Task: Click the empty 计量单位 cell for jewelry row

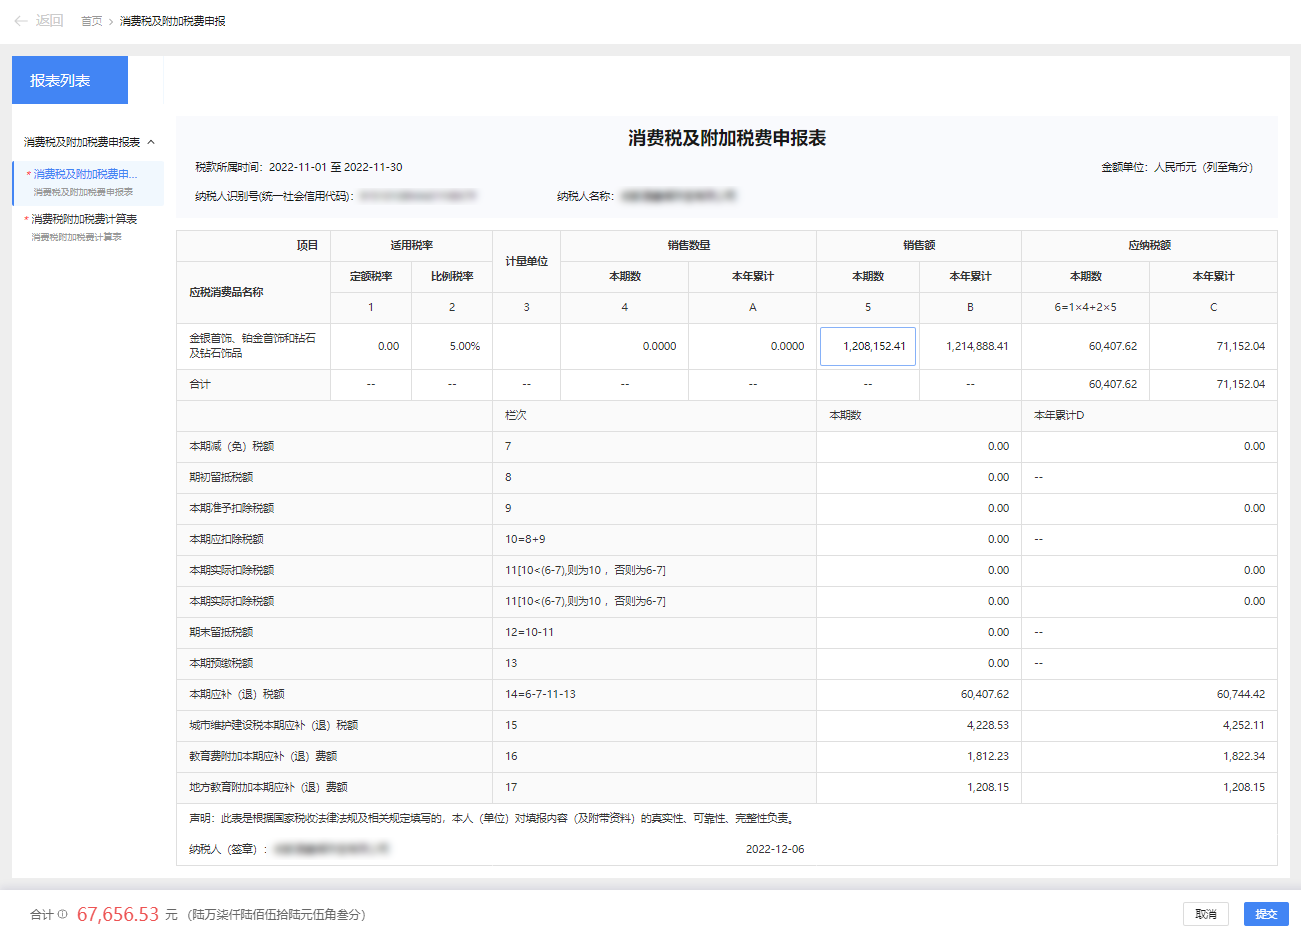Action: (526, 346)
